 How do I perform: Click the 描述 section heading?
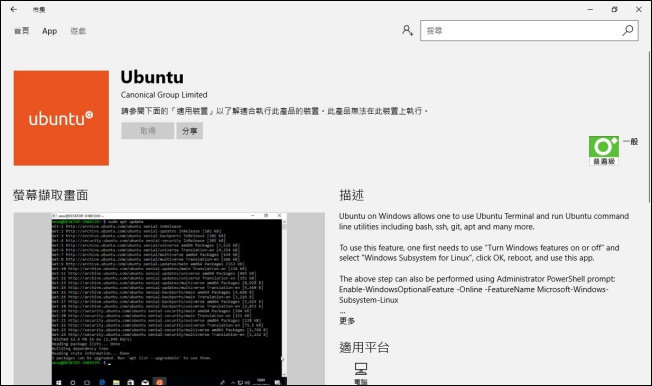351,195
